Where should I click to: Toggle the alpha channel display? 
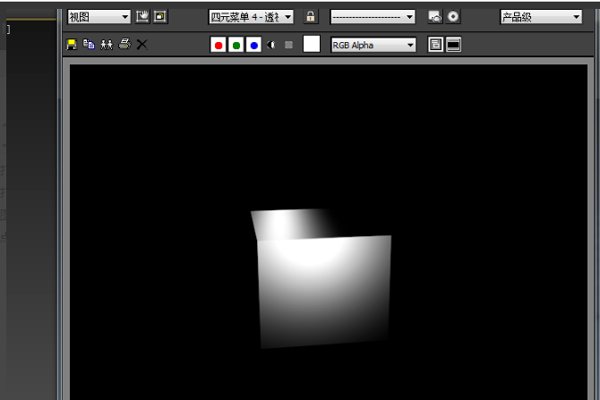272,45
